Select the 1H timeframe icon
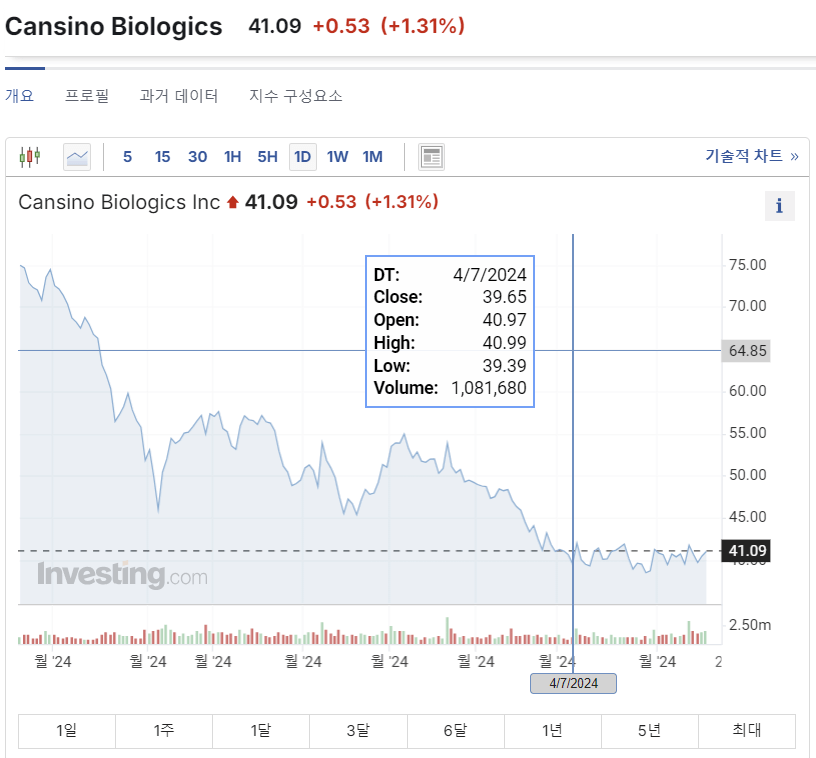Screen dimensions: 816x758 [233, 156]
